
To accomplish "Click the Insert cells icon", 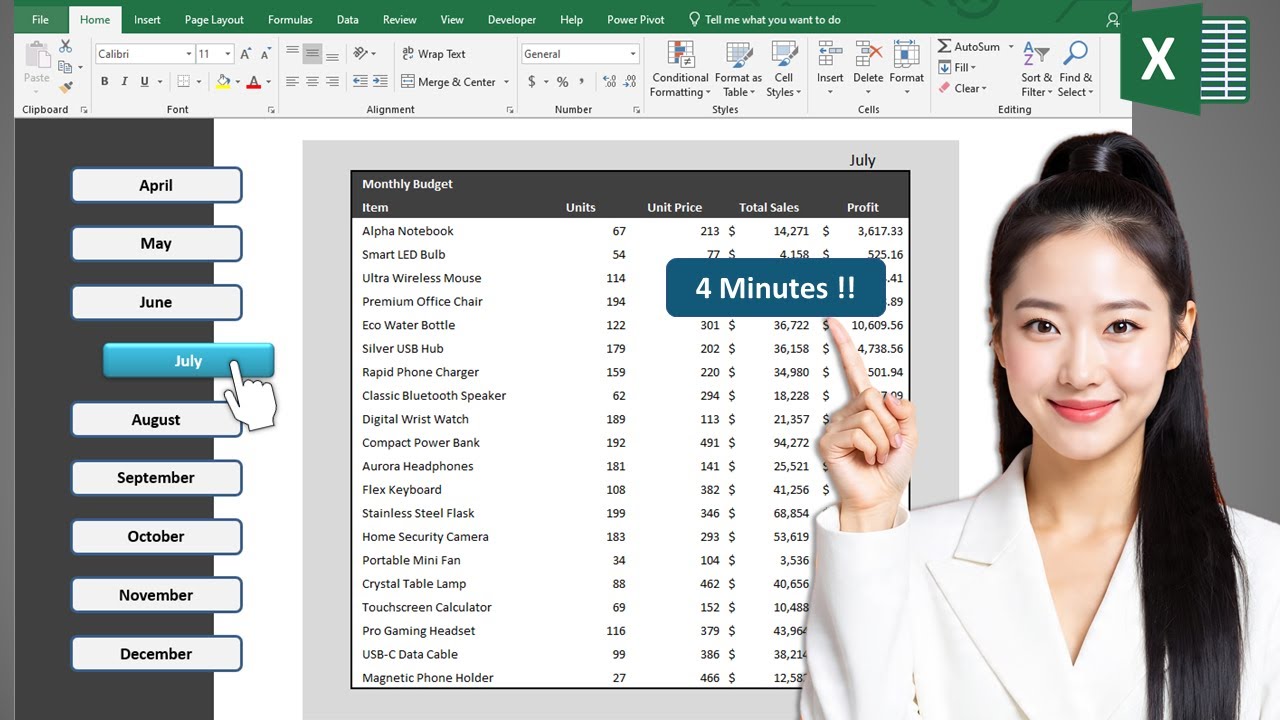I will pos(830,54).
